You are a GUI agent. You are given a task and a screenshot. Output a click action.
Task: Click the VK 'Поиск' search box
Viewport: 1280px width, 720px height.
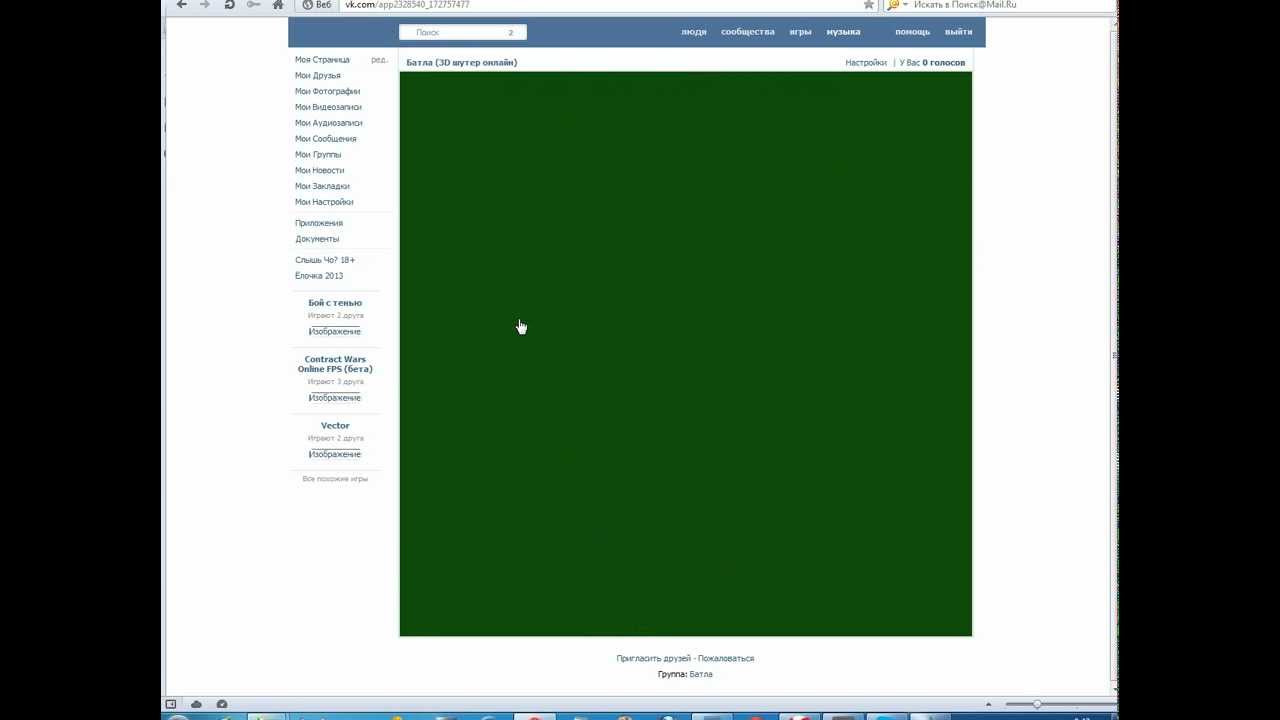(x=462, y=32)
